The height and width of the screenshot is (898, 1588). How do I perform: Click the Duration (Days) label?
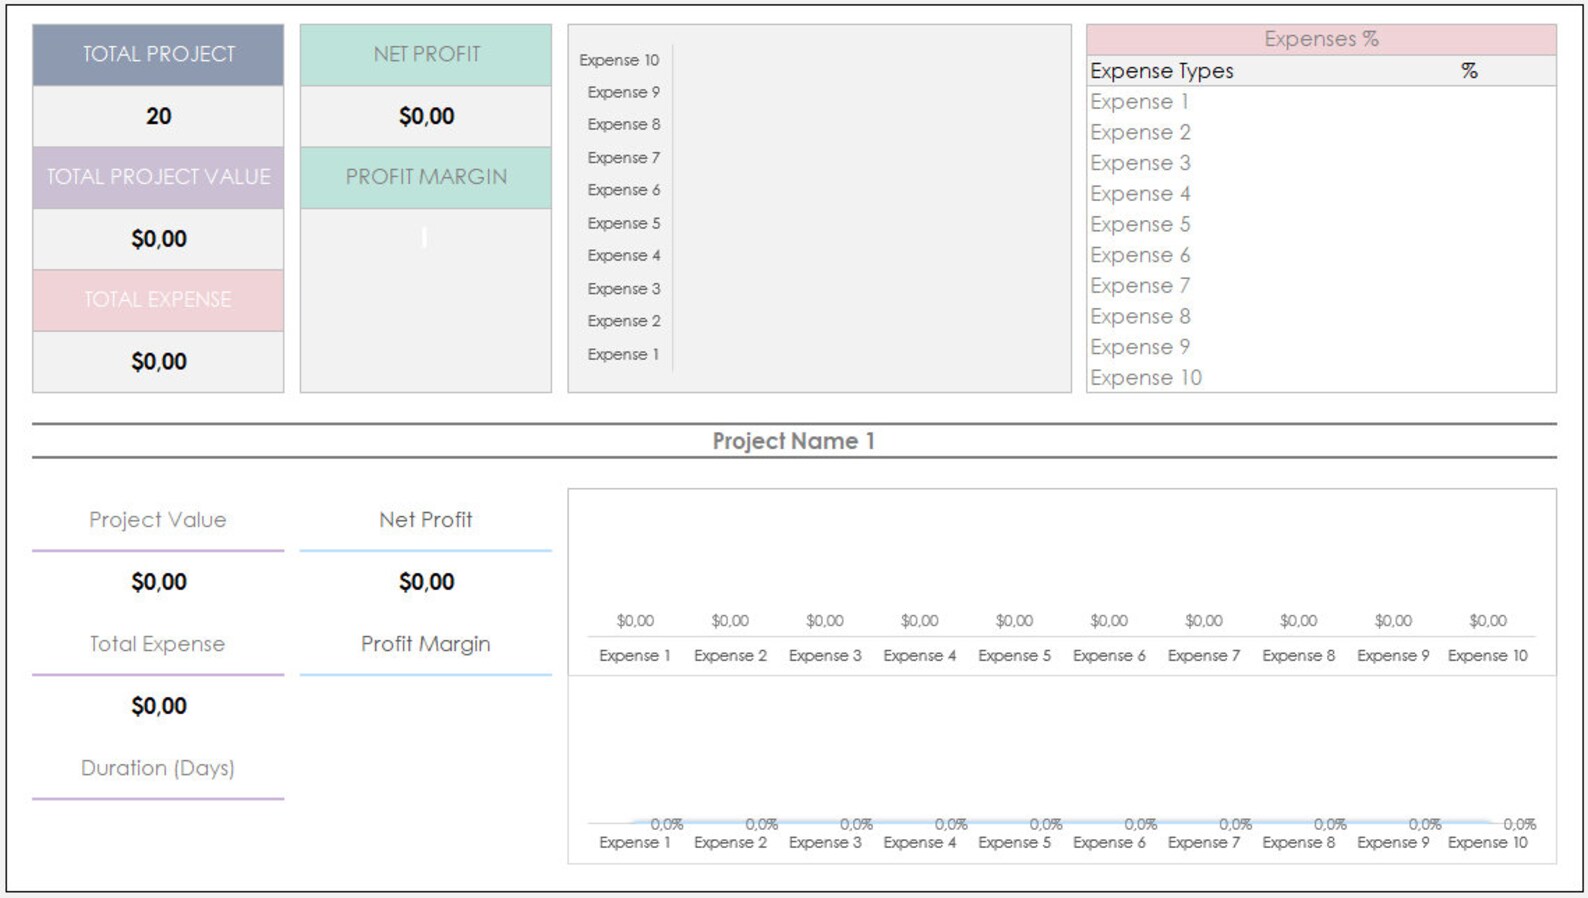[x=158, y=768]
